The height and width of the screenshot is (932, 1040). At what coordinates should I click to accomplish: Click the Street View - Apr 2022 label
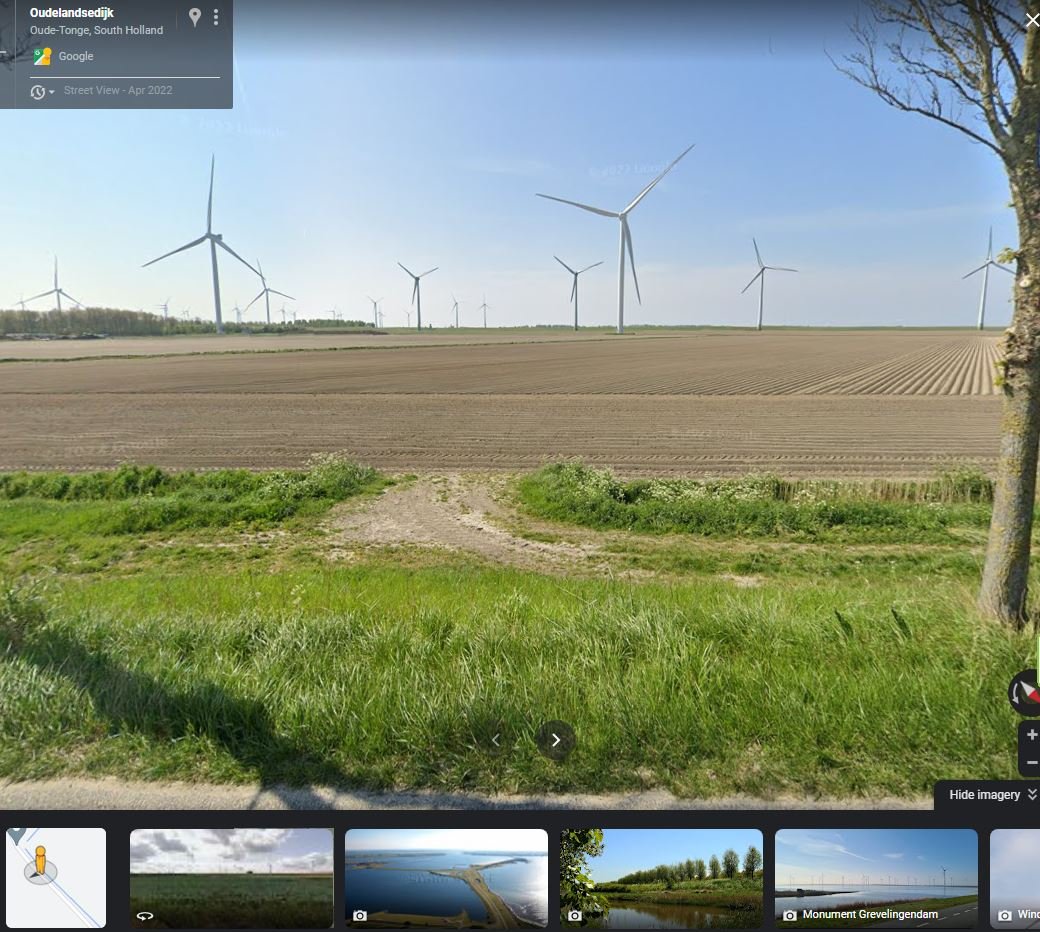tap(118, 90)
